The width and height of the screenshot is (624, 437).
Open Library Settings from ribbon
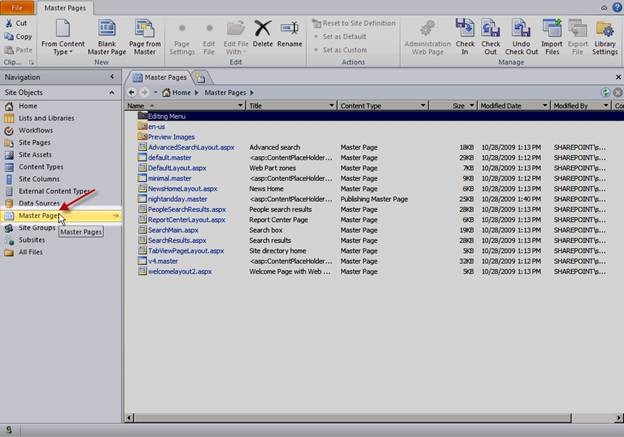click(604, 37)
